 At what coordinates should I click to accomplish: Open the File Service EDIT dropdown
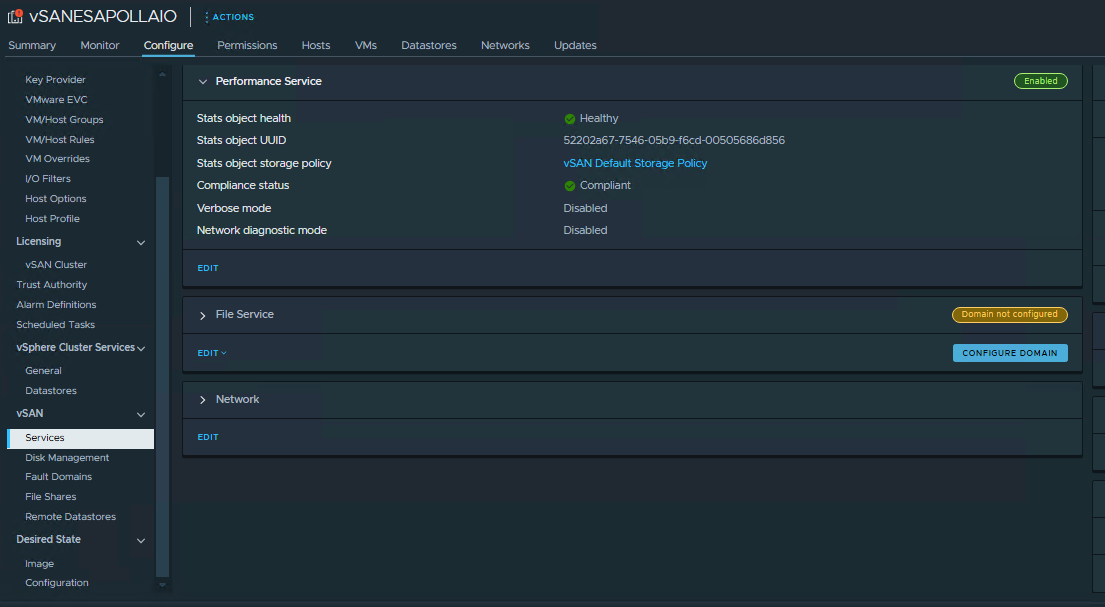[x=211, y=352]
